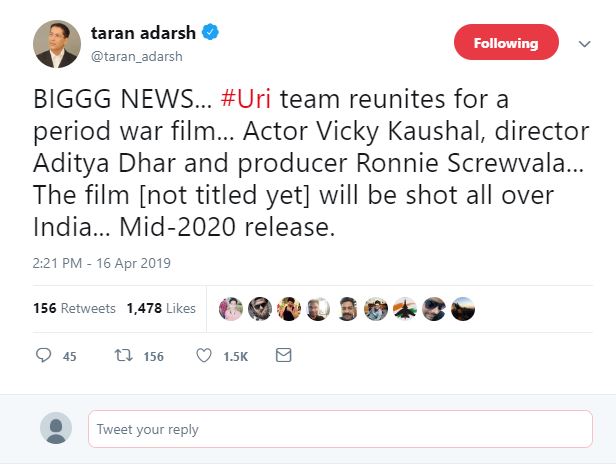Click gray avatar beside reply box
Image resolution: width=616 pixels, height=473 pixels.
point(56,429)
